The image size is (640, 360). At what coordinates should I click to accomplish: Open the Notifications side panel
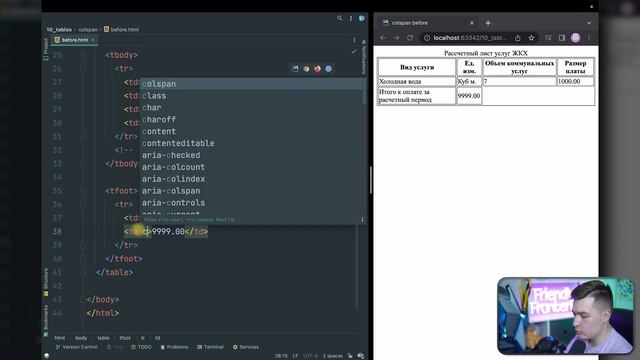363,57
